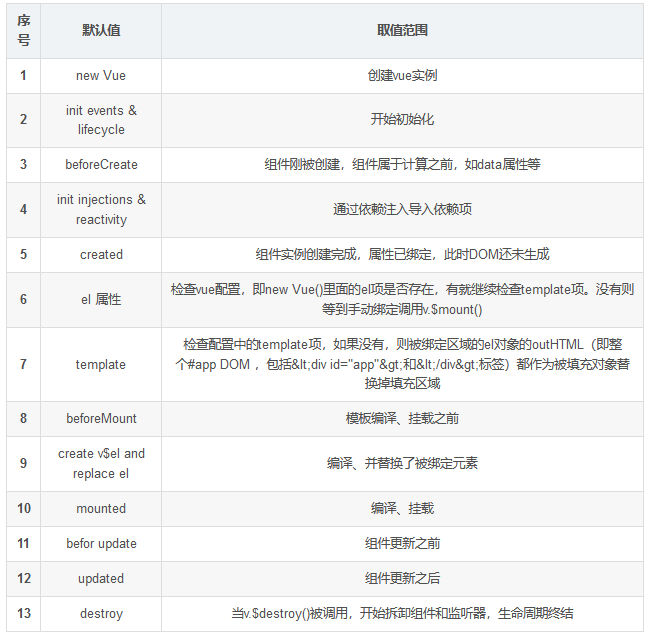This screenshot has width=649, height=636.
Task: Click description starting 当v.$destroy()被调用
Action: 402,614
